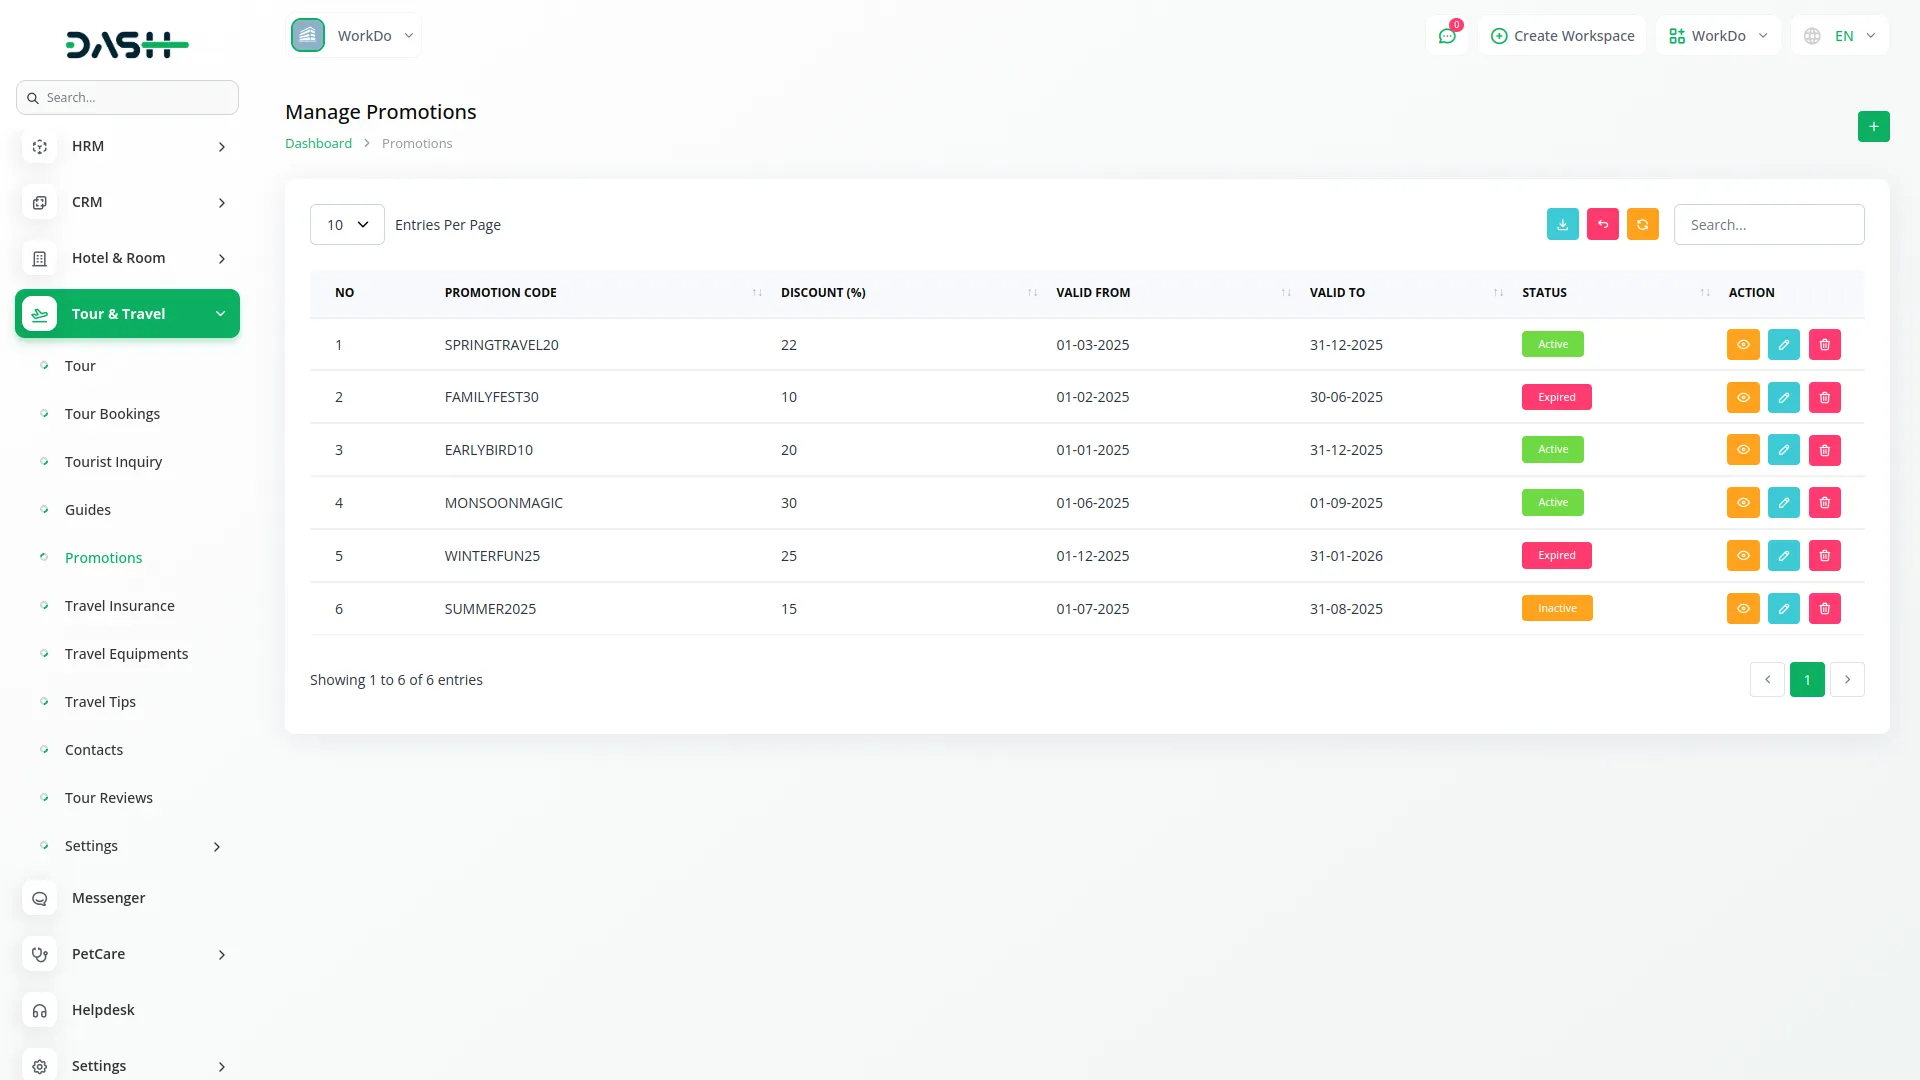The image size is (1920, 1080).
Task: Open the messages chat icon in header
Action: [1446, 36]
